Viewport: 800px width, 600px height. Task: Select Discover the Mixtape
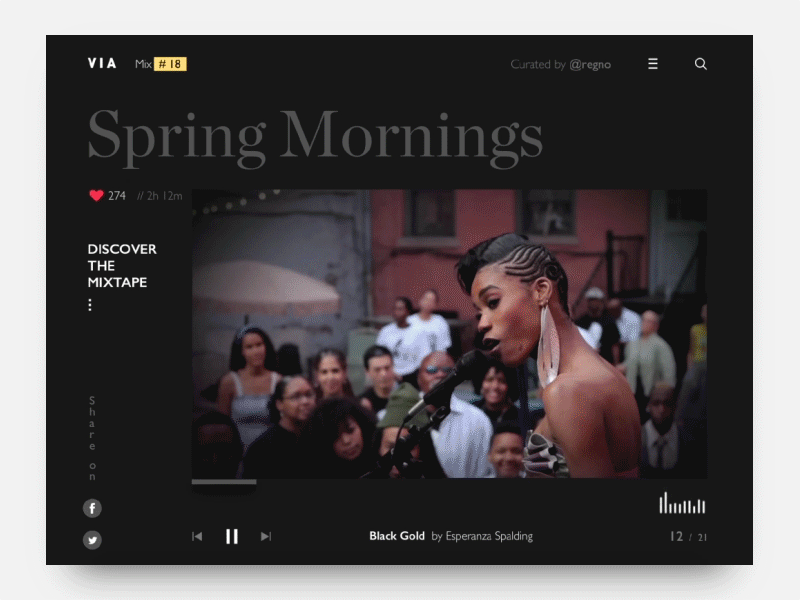pos(122,266)
